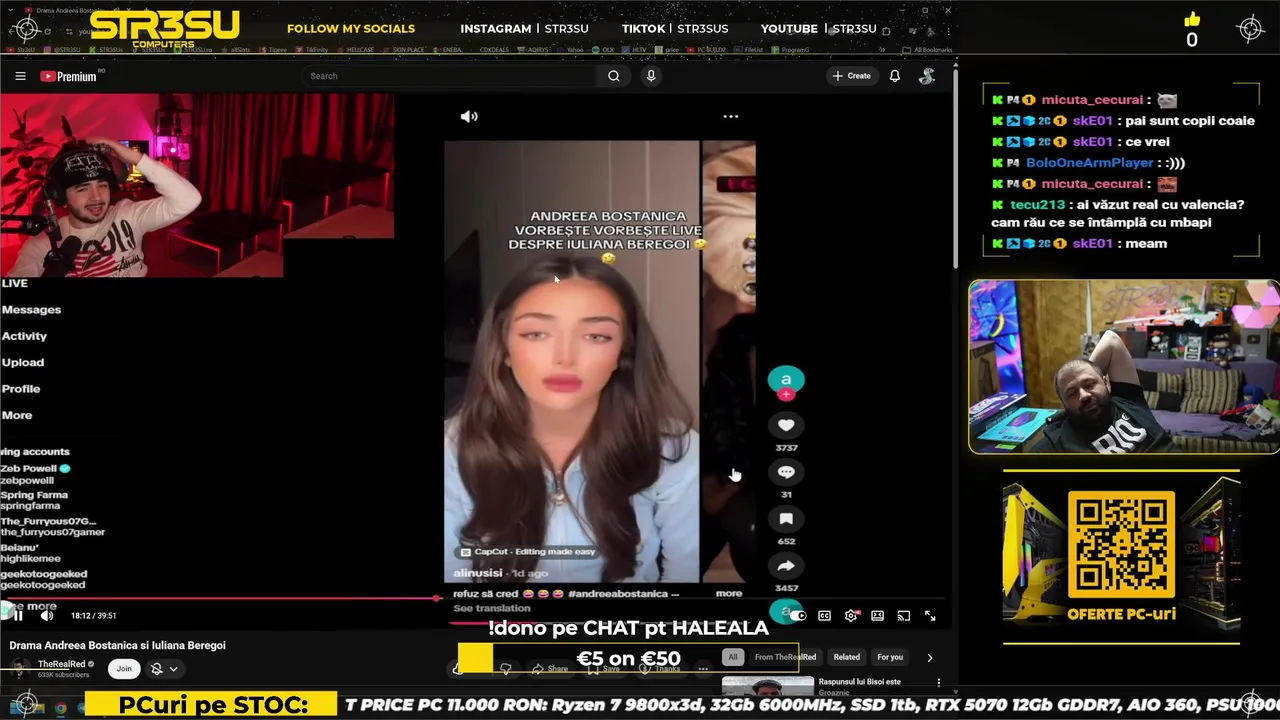The width and height of the screenshot is (1280, 720).
Task: Open The_Furryous07G following account
Action: tap(52, 526)
